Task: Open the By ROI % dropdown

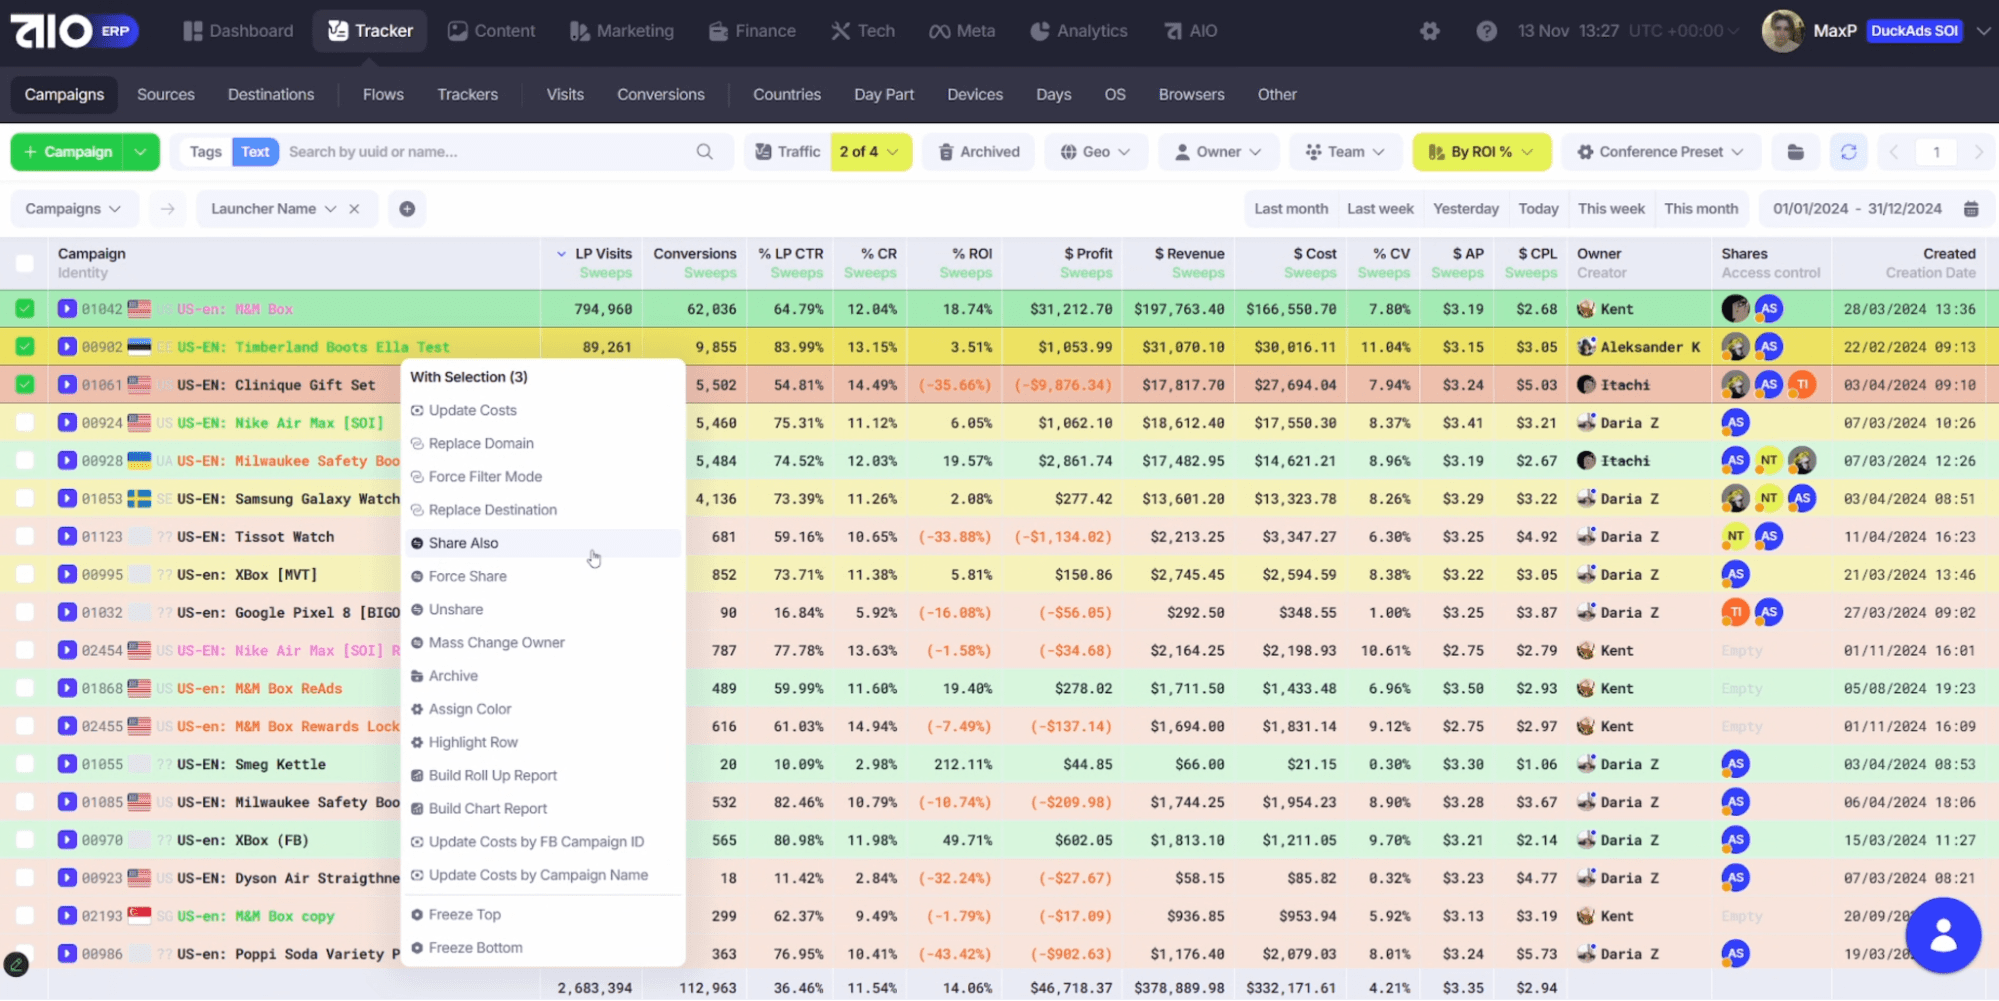Action: click(x=1481, y=152)
